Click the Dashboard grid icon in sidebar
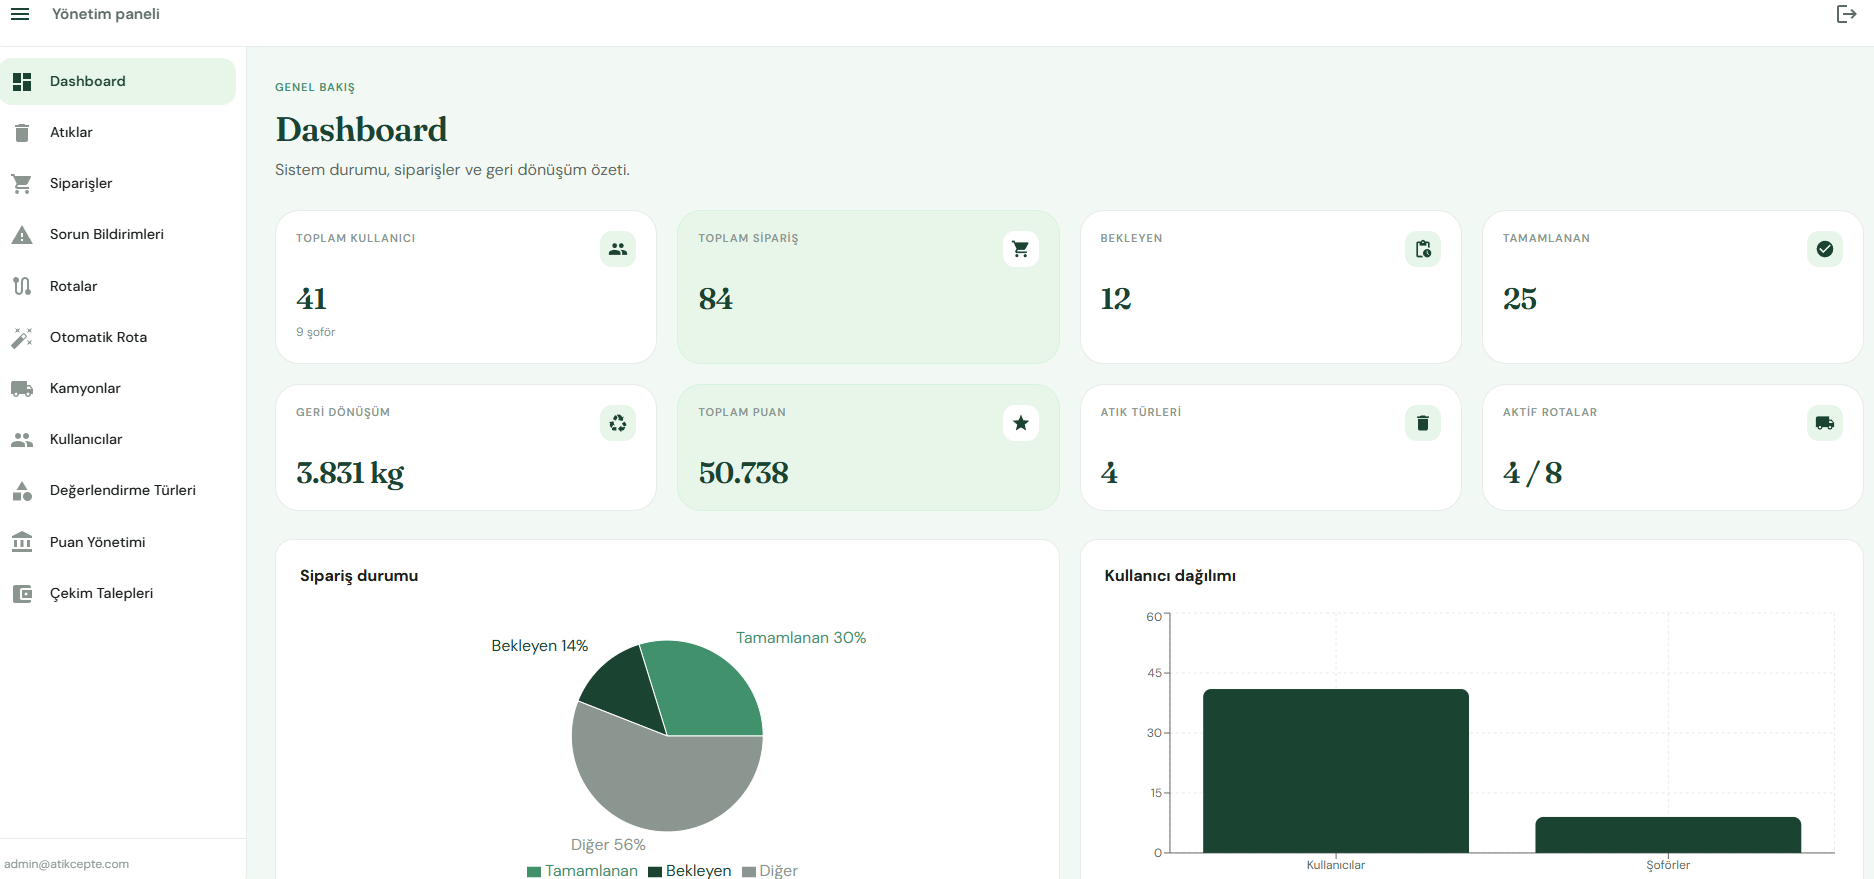The width and height of the screenshot is (1874, 879). pyautogui.click(x=22, y=82)
